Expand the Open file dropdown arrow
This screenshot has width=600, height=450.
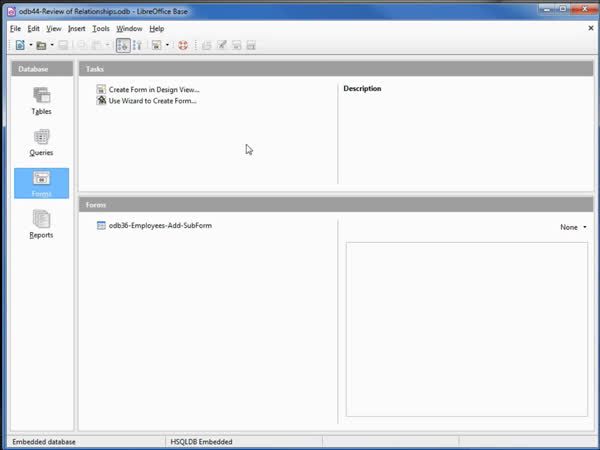pos(52,45)
